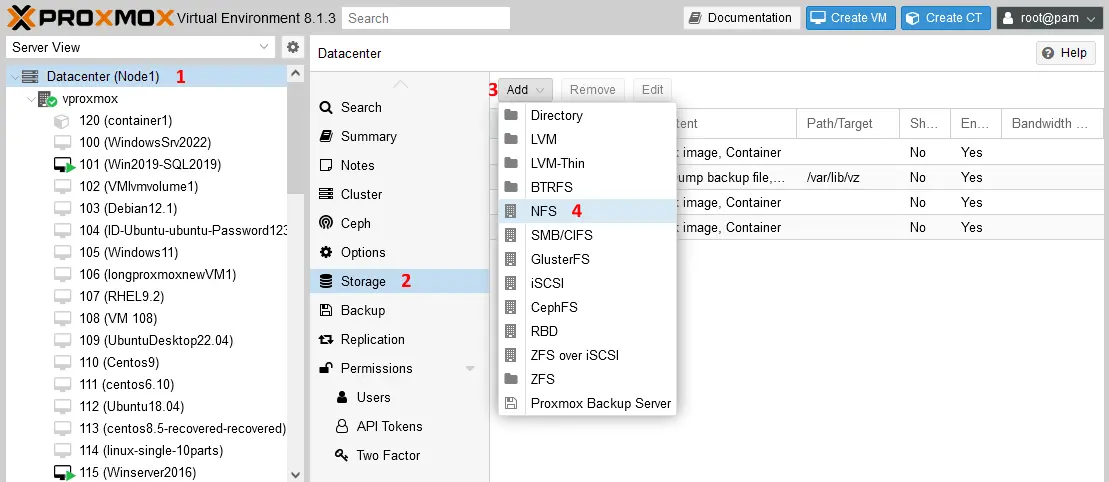Click the Cluster servers icon

[x=326, y=194]
